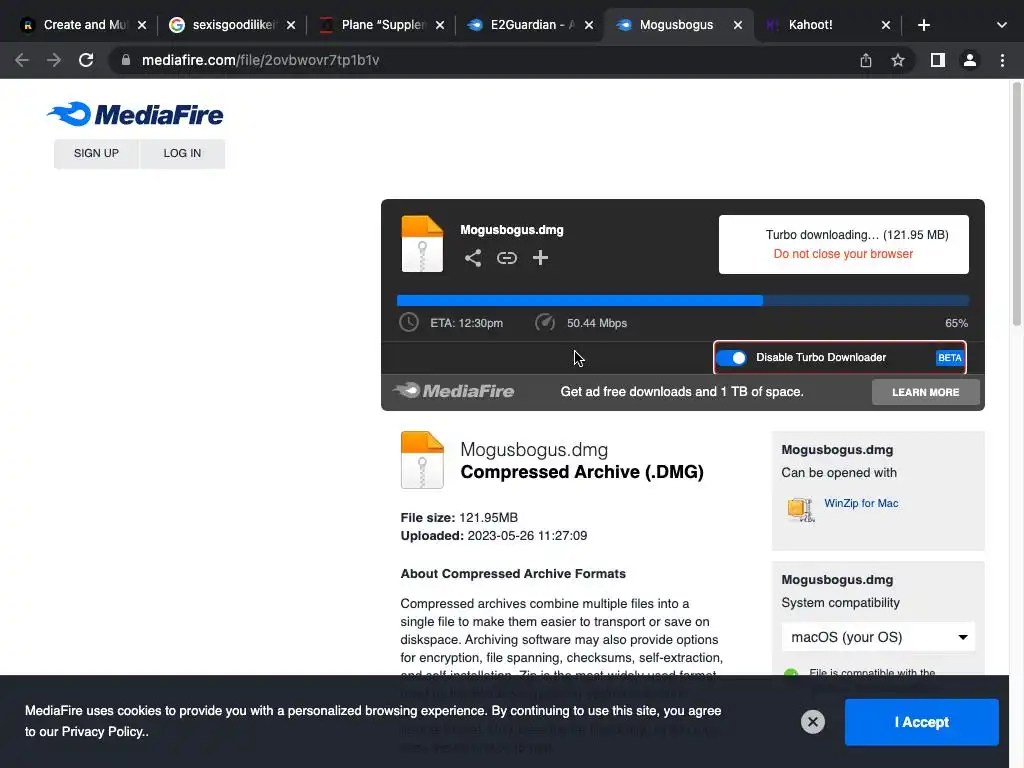This screenshot has width=1024, height=768.
Task: Reload the MediaFire page
Action: (x=86, y=60)
